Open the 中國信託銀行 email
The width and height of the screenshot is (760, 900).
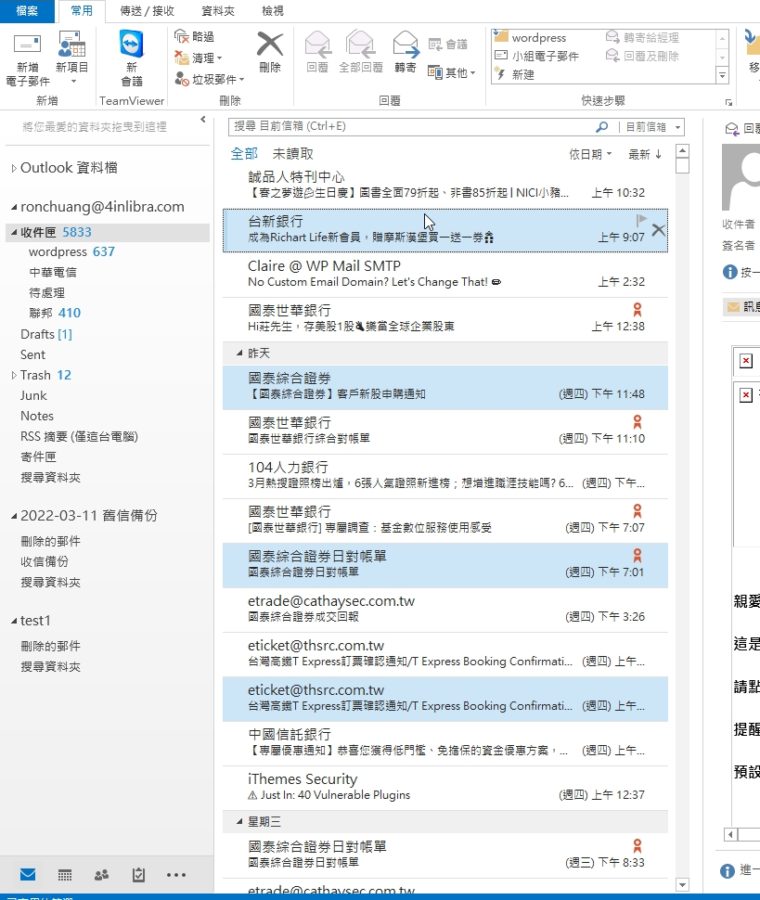(445, 743)
